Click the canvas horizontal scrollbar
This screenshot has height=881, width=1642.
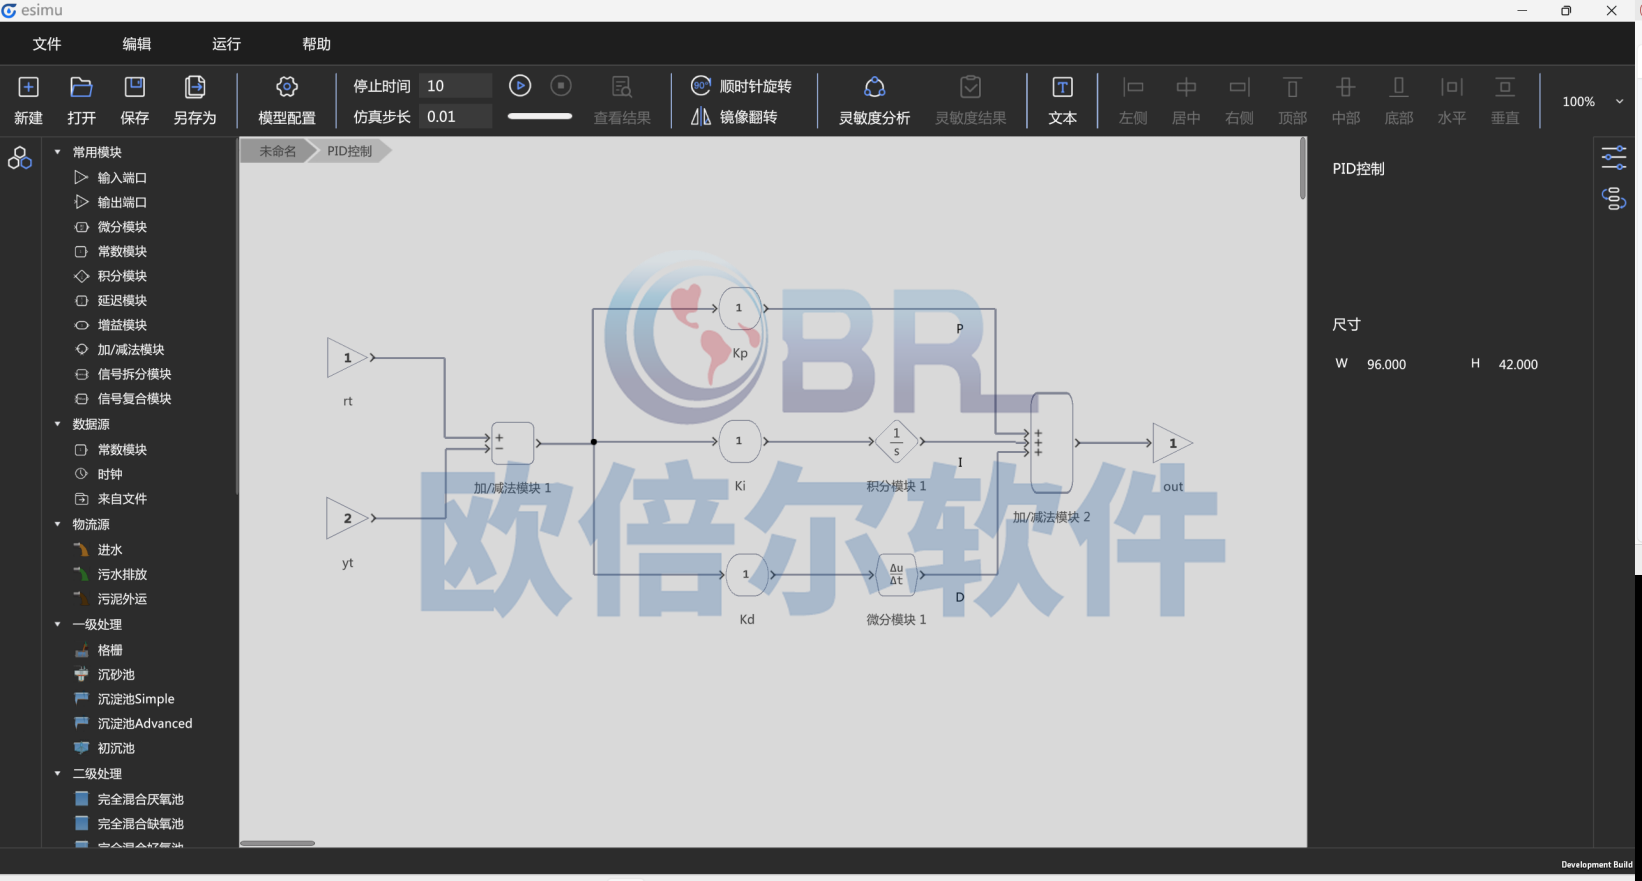click(278, 843)
